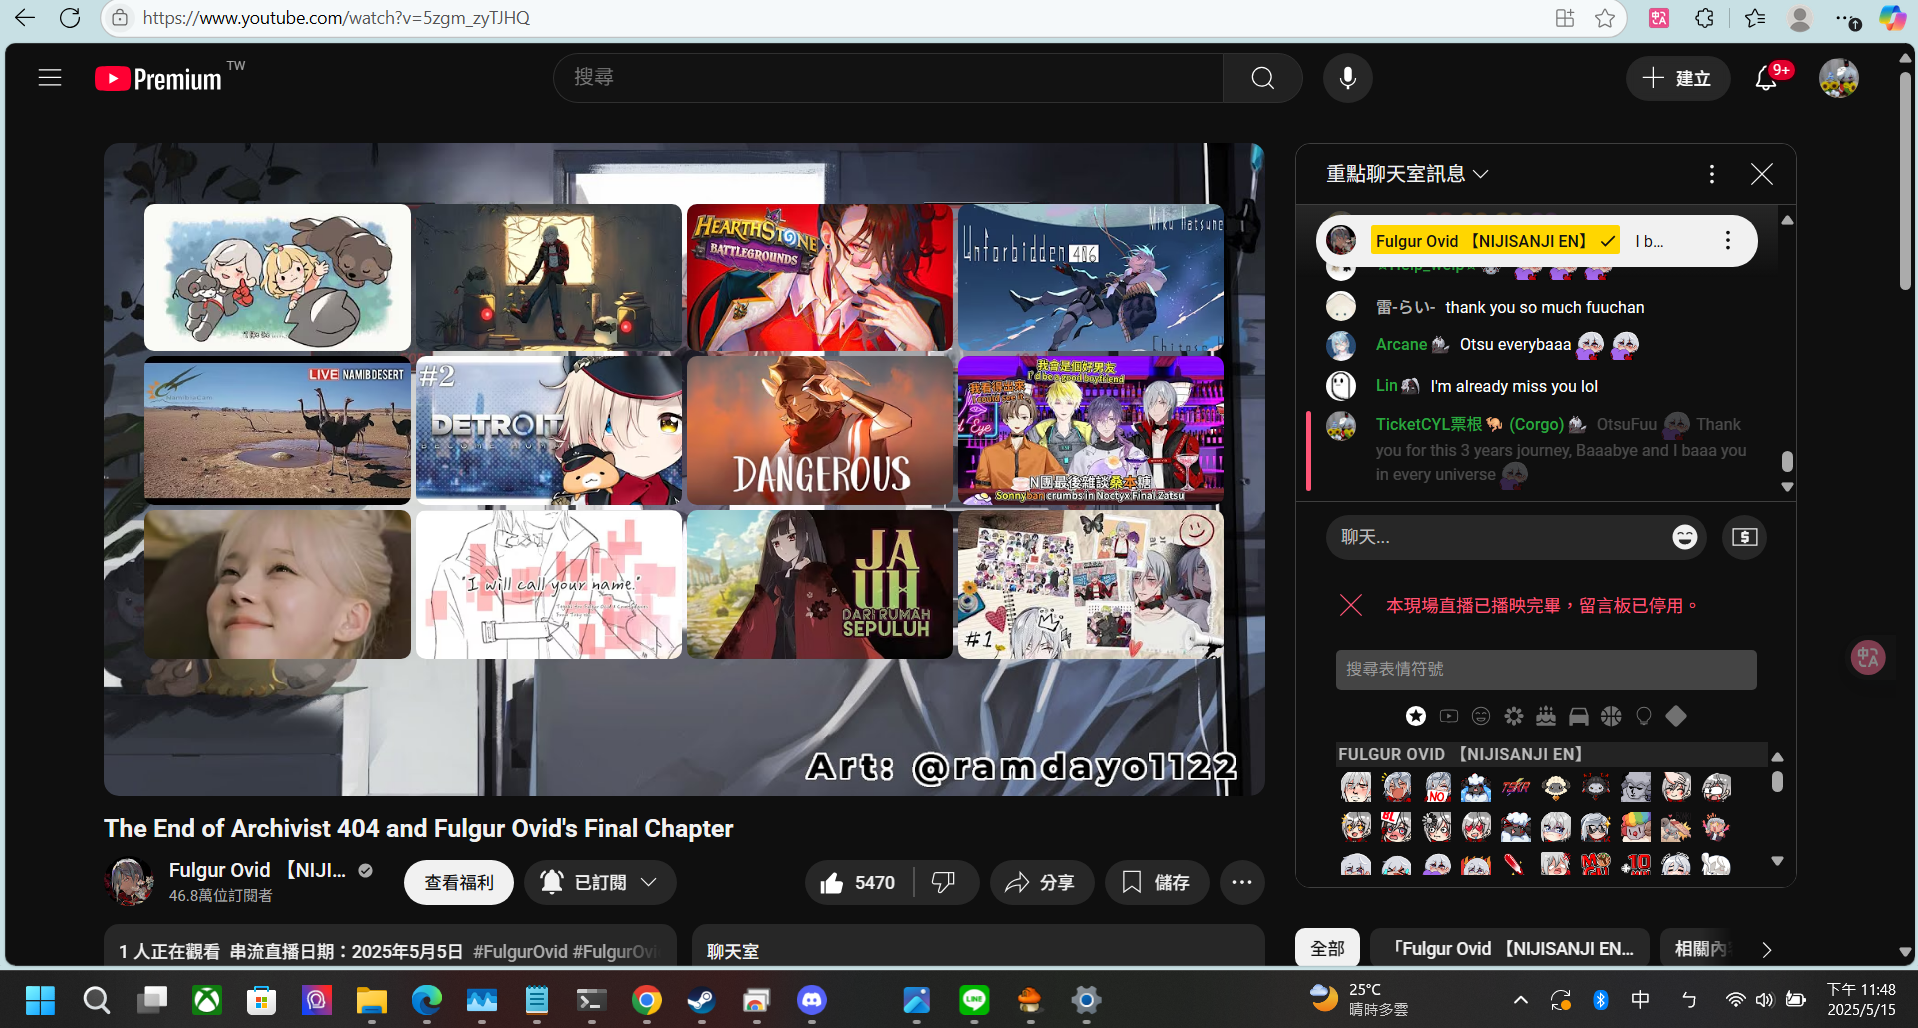The width and height of the screenshot is (1918, 1028).
Task: Click the 查看福利 membership perks button
Action: tap(459, 882)
